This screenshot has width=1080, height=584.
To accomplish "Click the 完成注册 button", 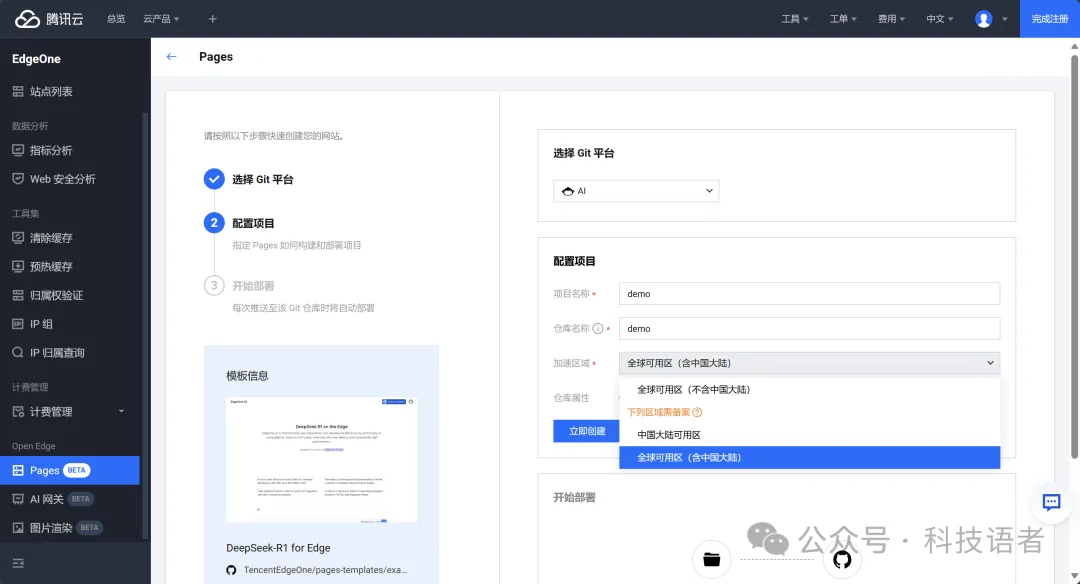I will 1050,19.
